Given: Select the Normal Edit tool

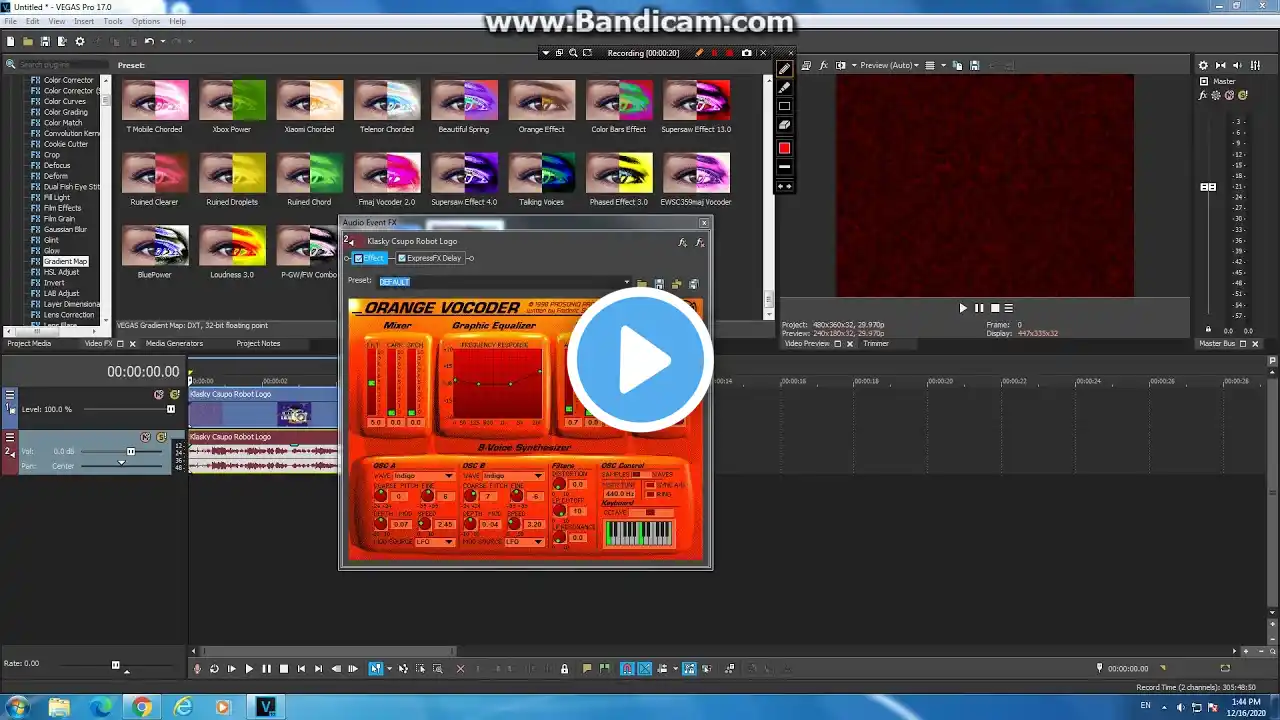Looking at the screenshot, I should point(376,668).
